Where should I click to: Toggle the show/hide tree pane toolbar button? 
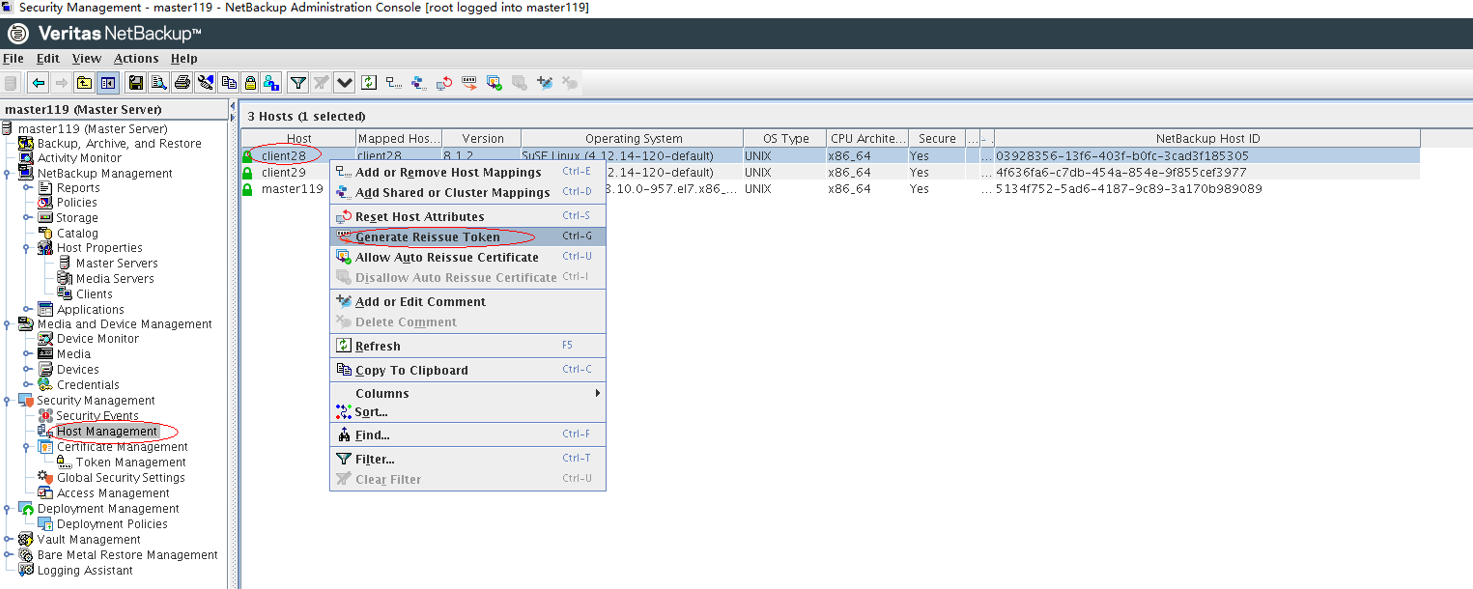(108, 83)
